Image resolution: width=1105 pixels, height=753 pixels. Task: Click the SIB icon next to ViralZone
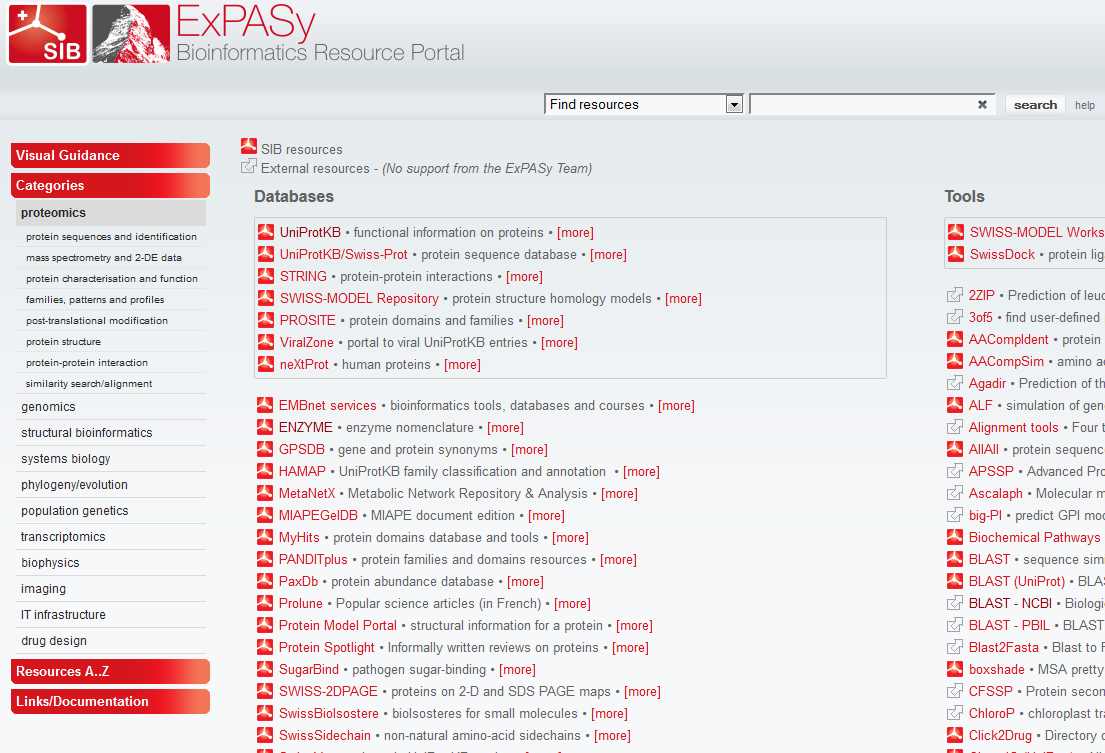point(266,342)
